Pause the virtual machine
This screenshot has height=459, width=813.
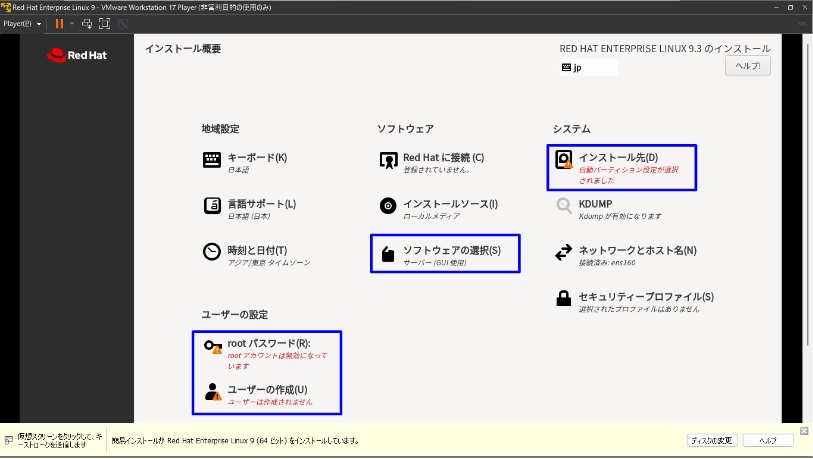59,24
